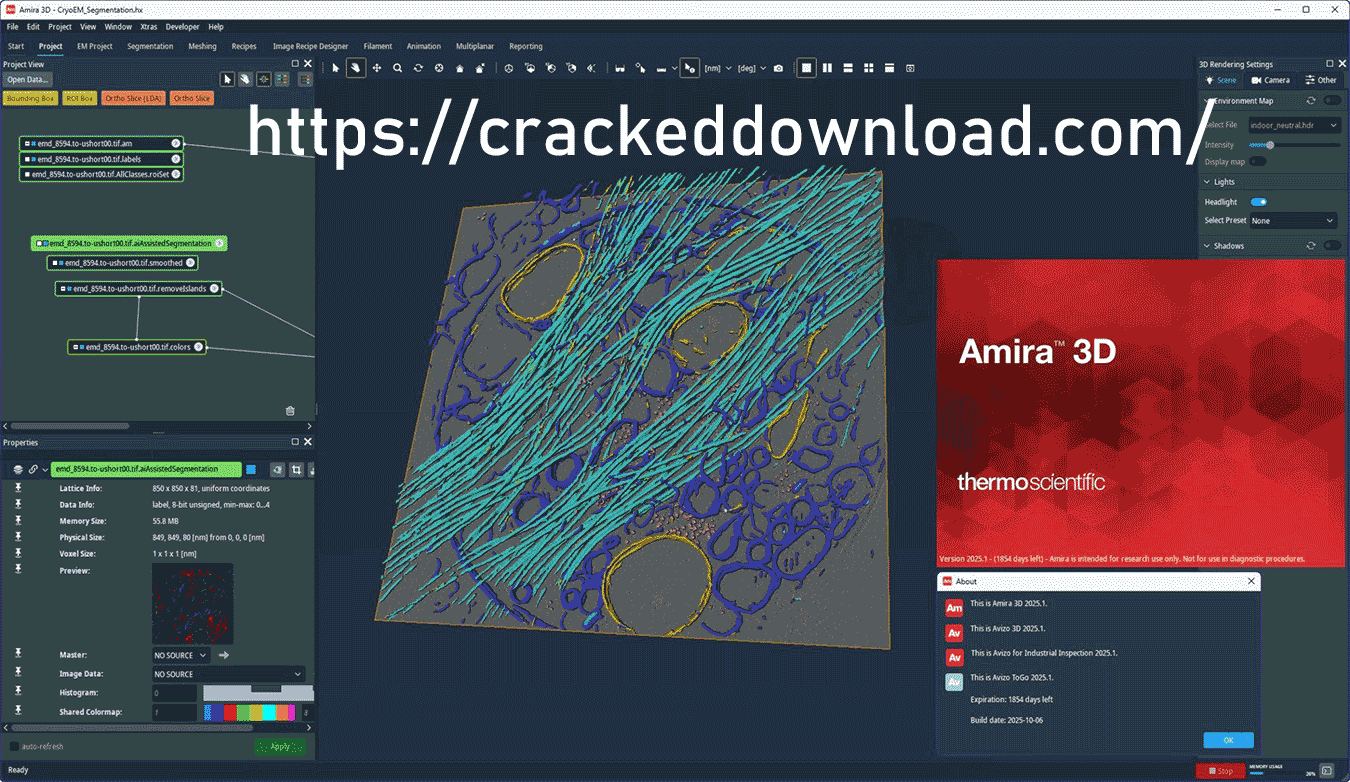The width and height of the screenshot is (1350, 782).
Task: Select the trackball hand tool in the viewer toolbar
Action: (x=356, y=68)
